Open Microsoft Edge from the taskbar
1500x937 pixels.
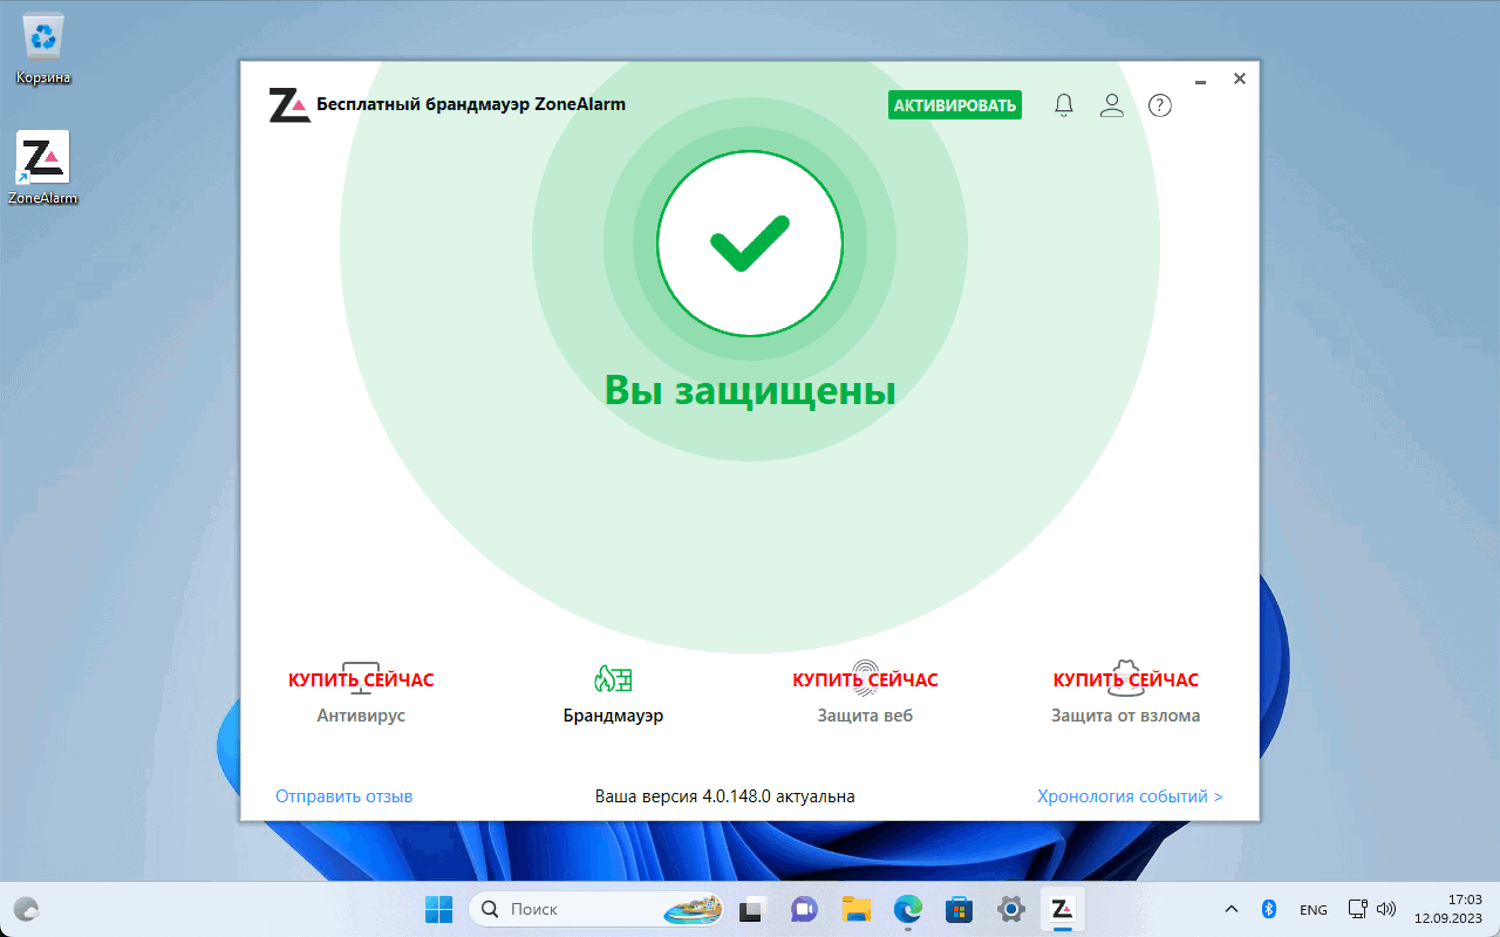(x=908, y=909)
